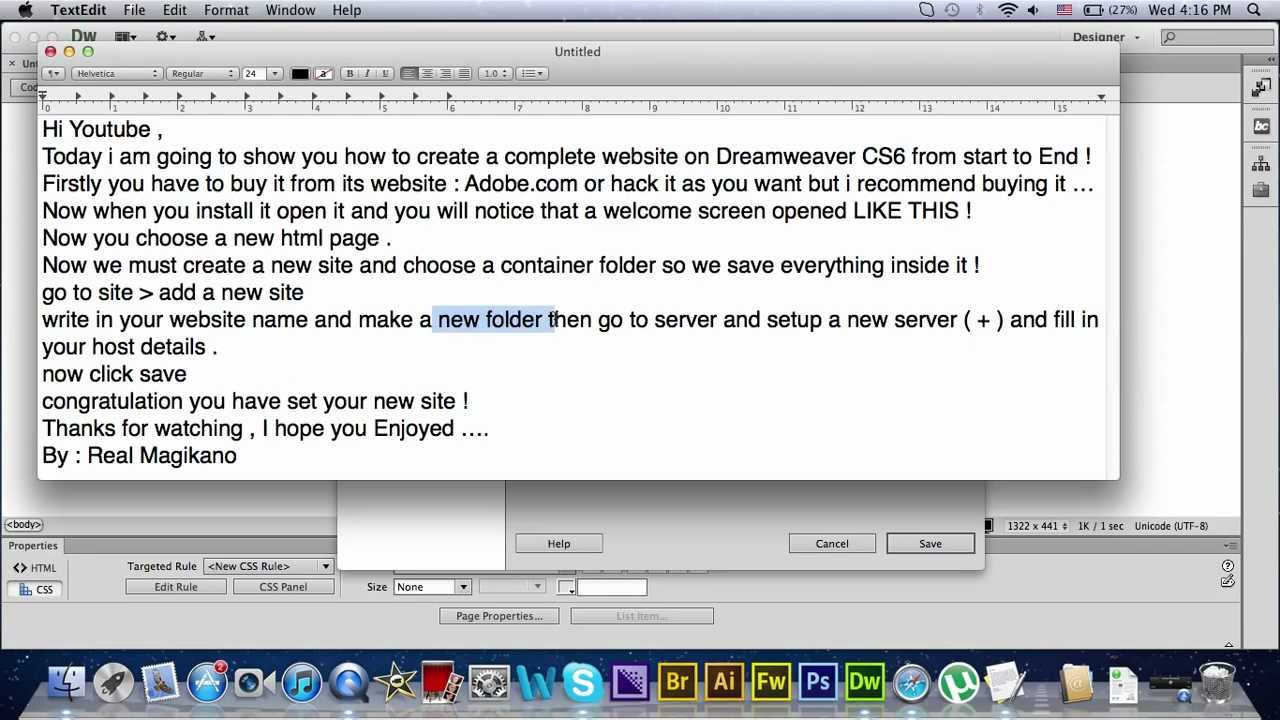The height and width of the screenshot is (720, 1280).
Task: Open iTunes from the dock
Action: (x=301, y=683)
